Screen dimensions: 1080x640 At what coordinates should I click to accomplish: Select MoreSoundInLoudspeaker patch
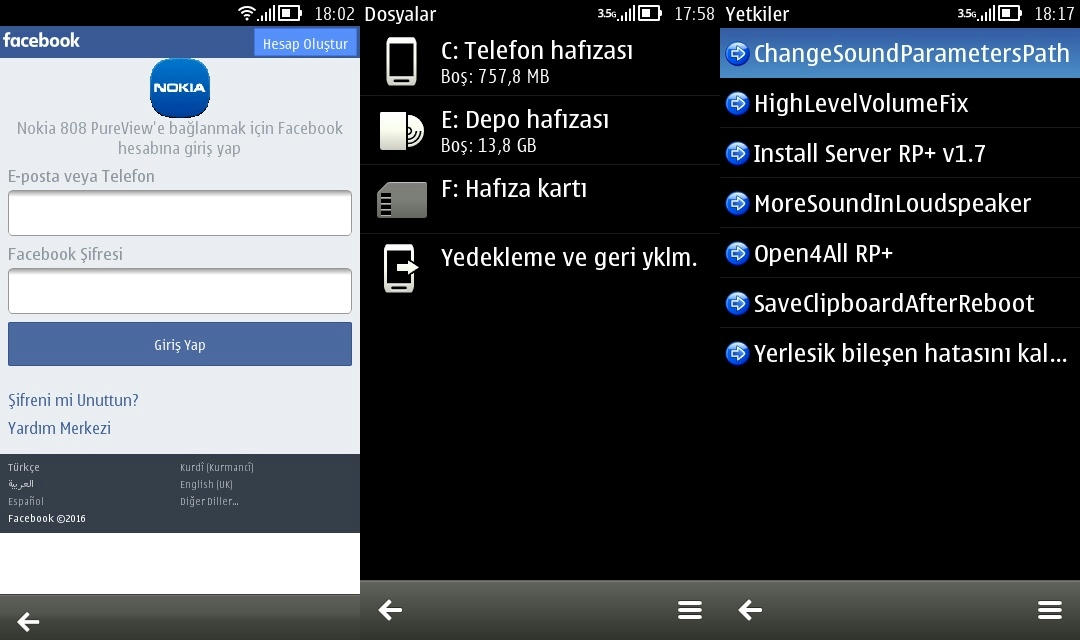click(x=900, y=203)
